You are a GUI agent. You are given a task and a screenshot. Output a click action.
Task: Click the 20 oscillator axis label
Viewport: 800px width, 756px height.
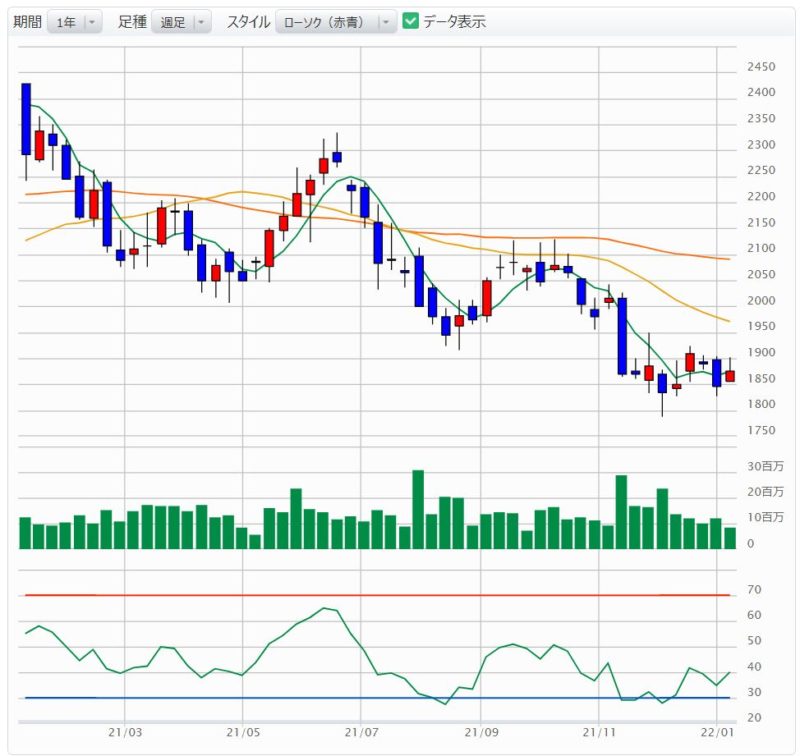[x=754, y=718]
